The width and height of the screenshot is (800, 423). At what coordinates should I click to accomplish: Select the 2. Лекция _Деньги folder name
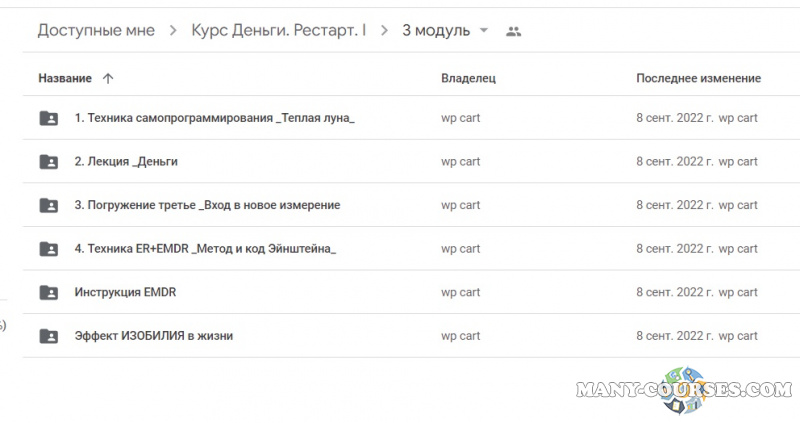(126, 162)
